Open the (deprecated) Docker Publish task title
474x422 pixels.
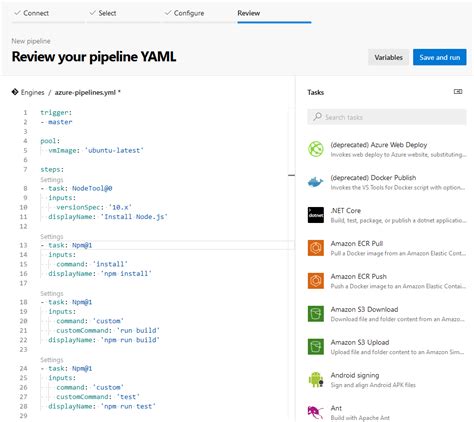point(373,178)
